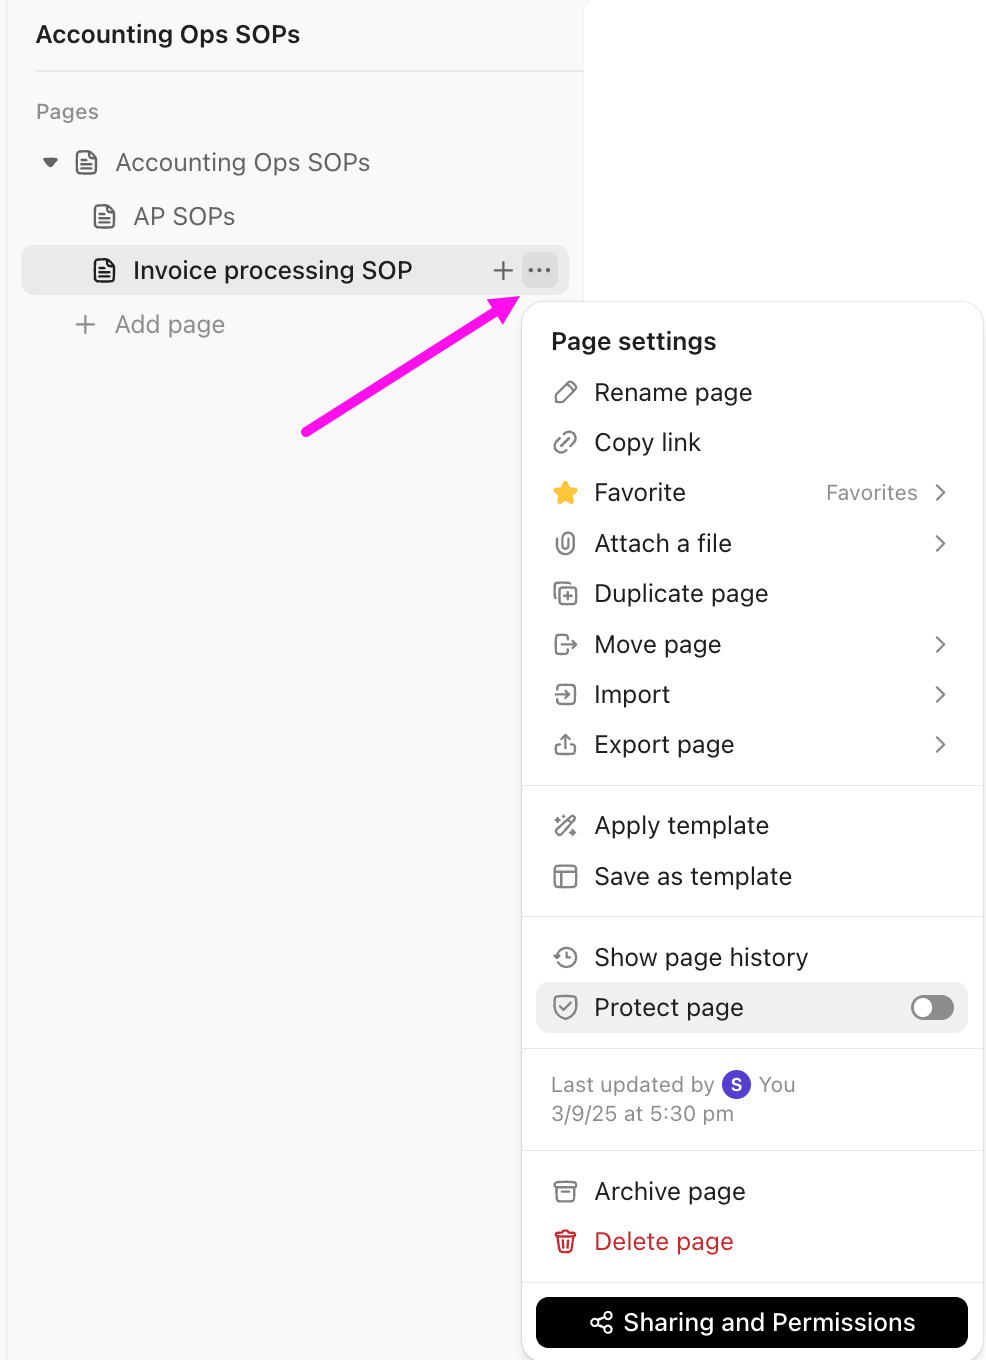This screenshot has width=986, height=1360.
Task: Click the ellipsis options button on Invoice processing SOP
Action: [540, 270]
